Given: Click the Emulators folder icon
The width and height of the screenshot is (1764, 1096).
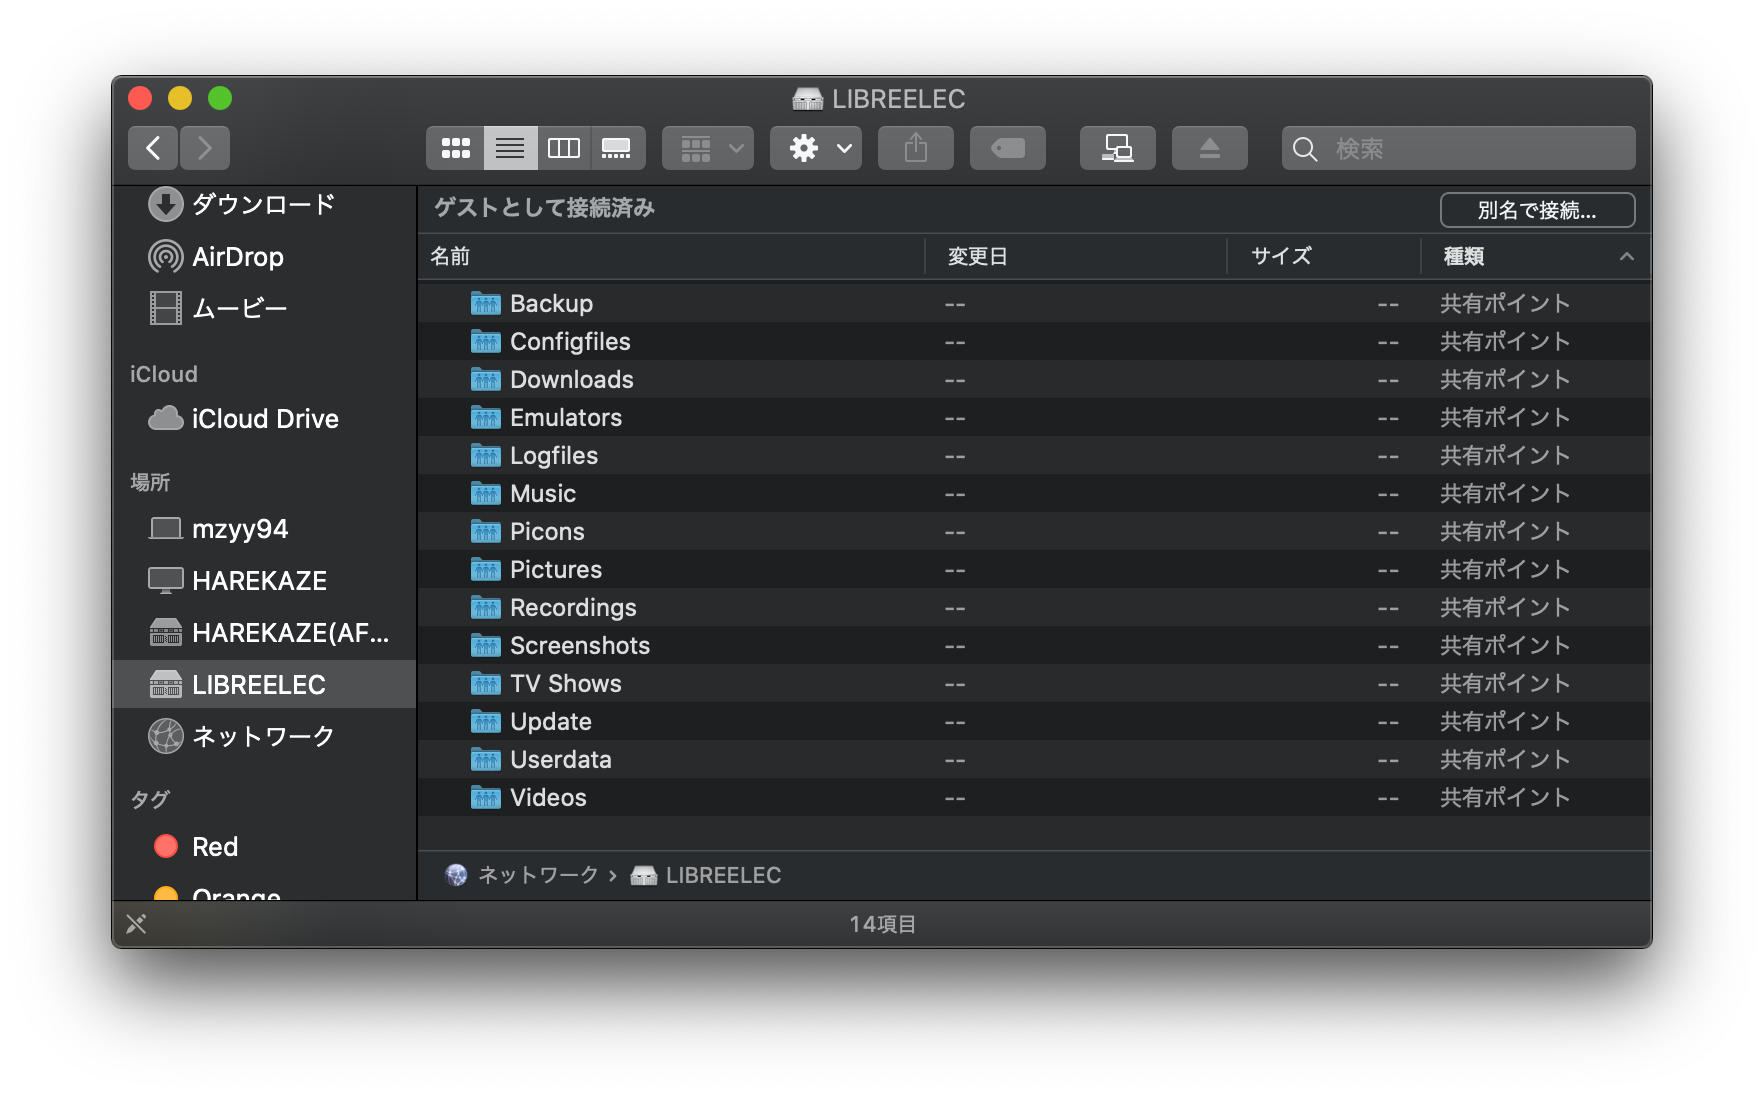Looking at the screenshot, I should tap(485, 417).
